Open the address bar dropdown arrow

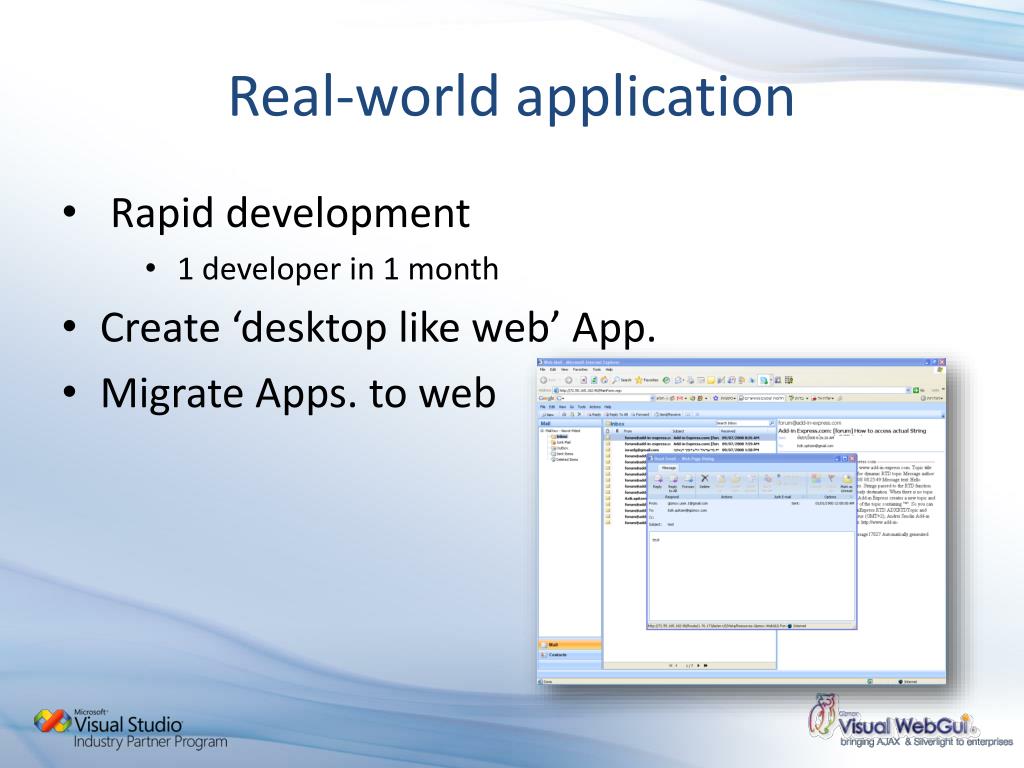tap(907, 391)
